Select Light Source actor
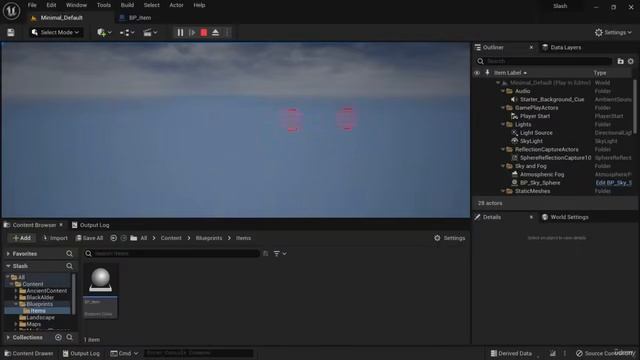Viewport: 640px width, 360px height. [536, 133]
